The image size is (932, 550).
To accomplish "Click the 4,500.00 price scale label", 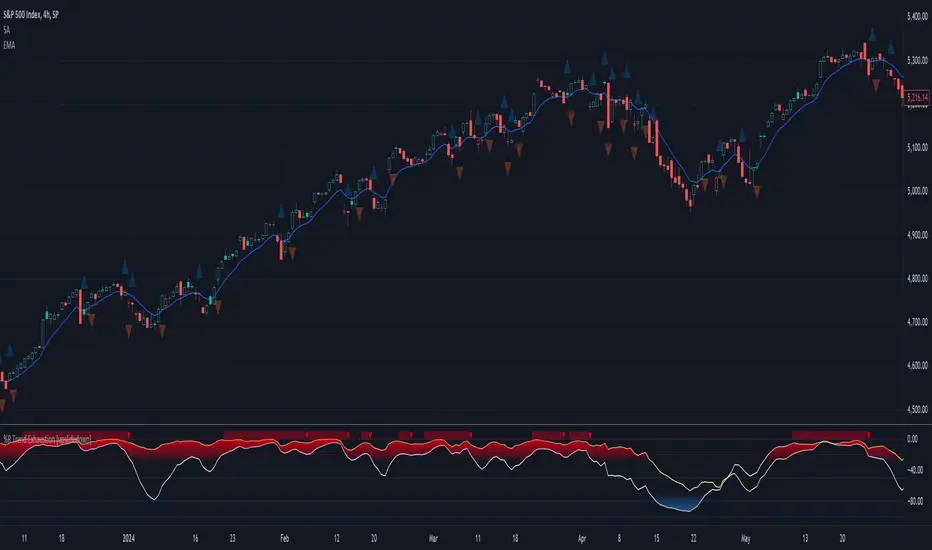I will click(917, 409).
